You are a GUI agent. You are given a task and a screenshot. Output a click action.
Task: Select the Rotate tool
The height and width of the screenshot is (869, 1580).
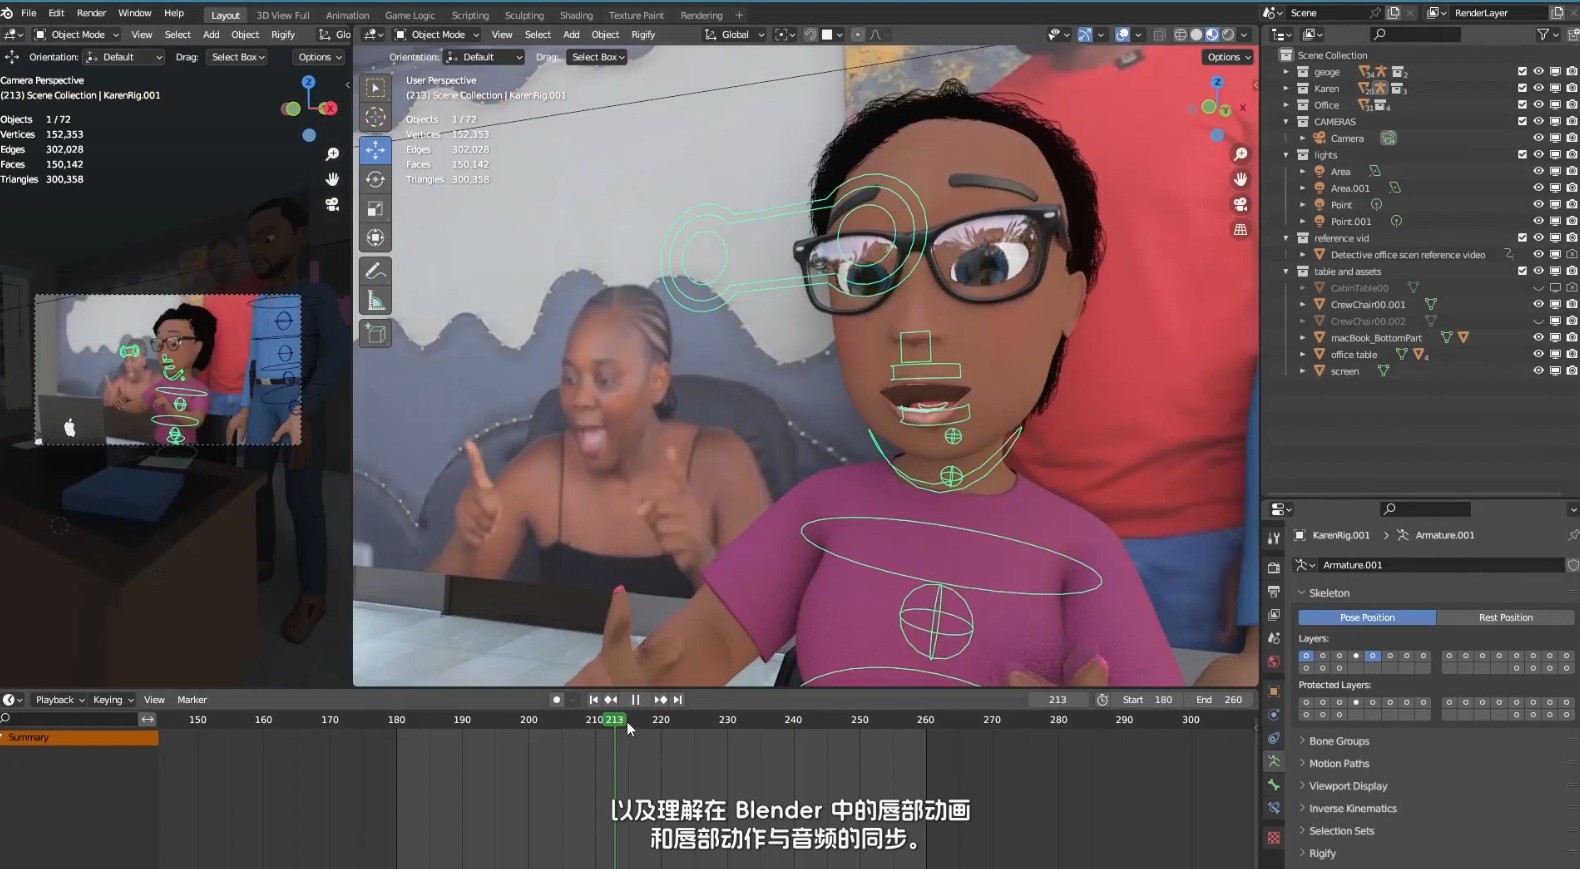(375, 179)
